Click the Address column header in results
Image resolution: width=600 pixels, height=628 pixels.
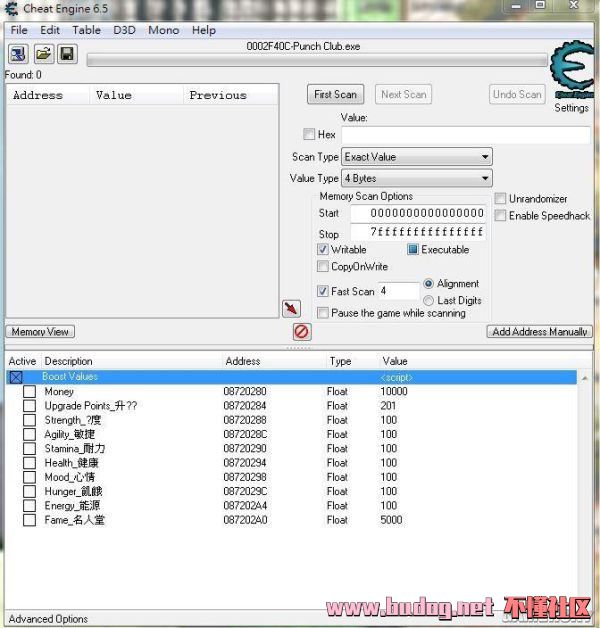(38, 95)
